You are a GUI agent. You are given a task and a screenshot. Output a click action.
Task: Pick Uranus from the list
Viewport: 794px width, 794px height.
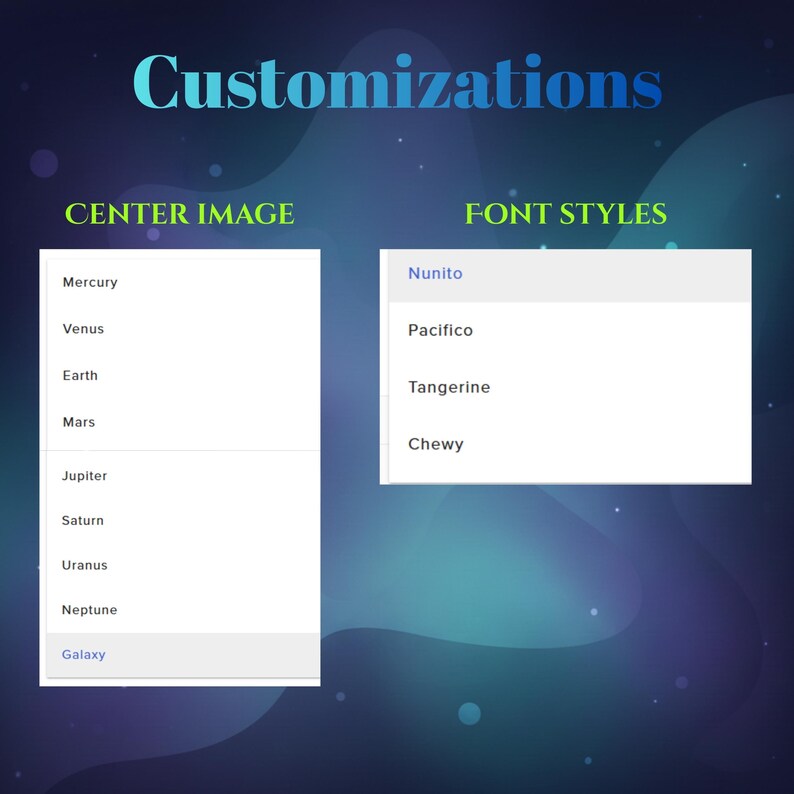pos(183,565)
